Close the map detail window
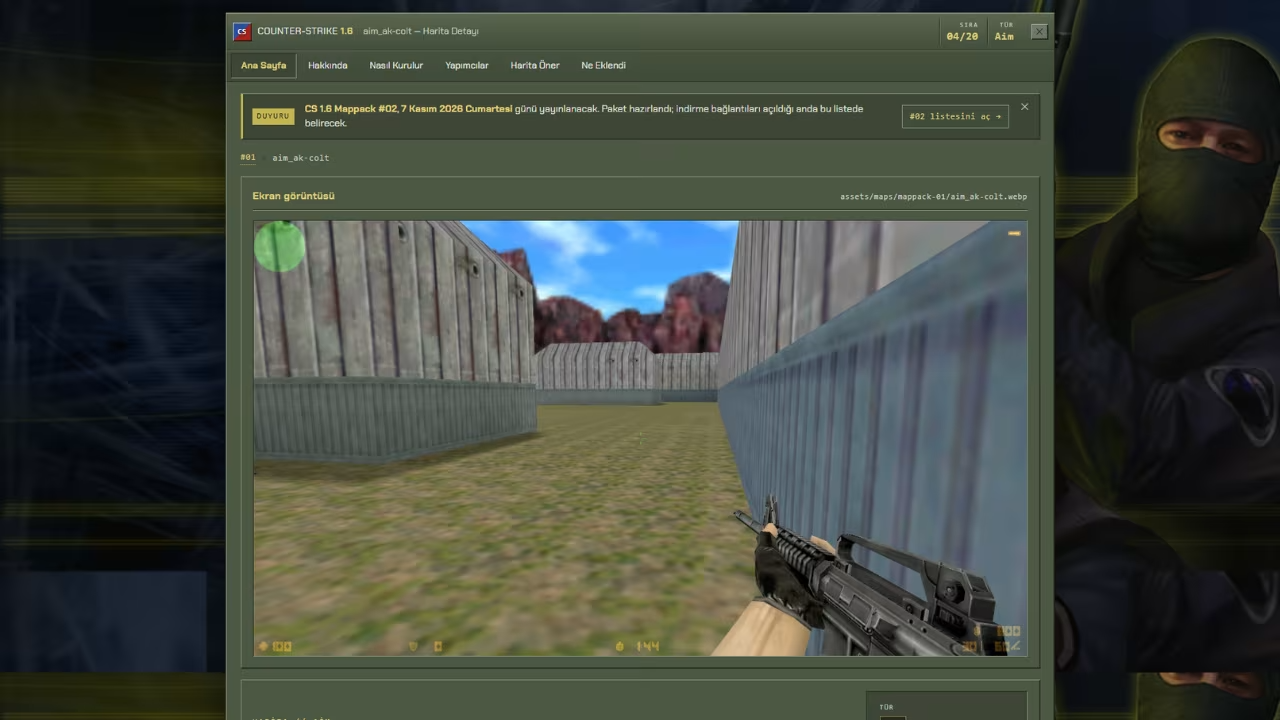Screen dimensions: 1280x720 [x=1039, y=31]
